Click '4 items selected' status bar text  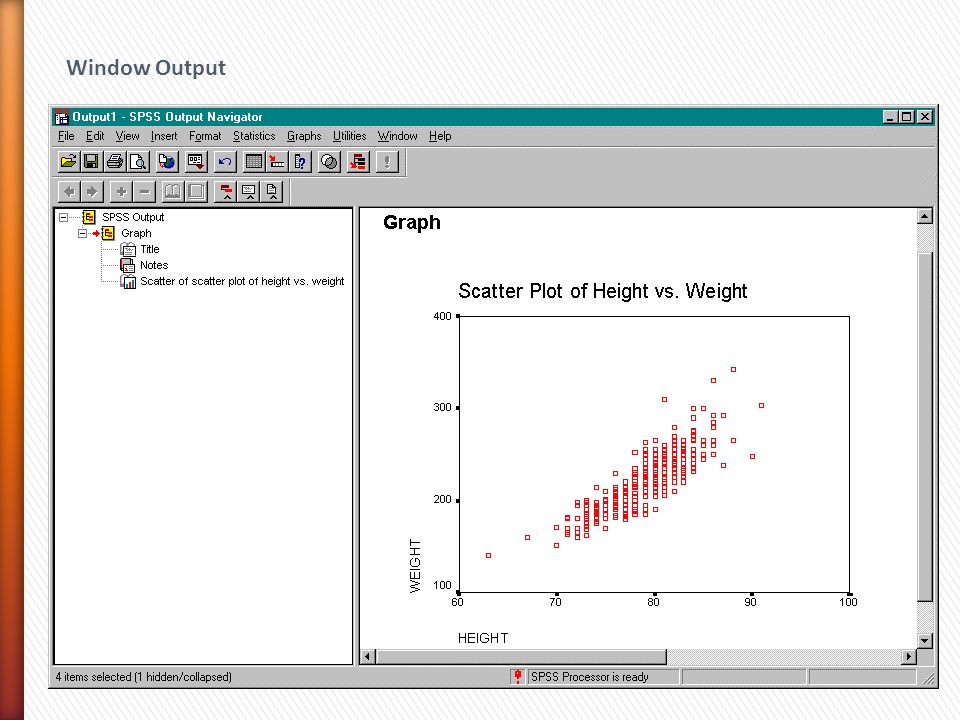(x=144, y=677)
